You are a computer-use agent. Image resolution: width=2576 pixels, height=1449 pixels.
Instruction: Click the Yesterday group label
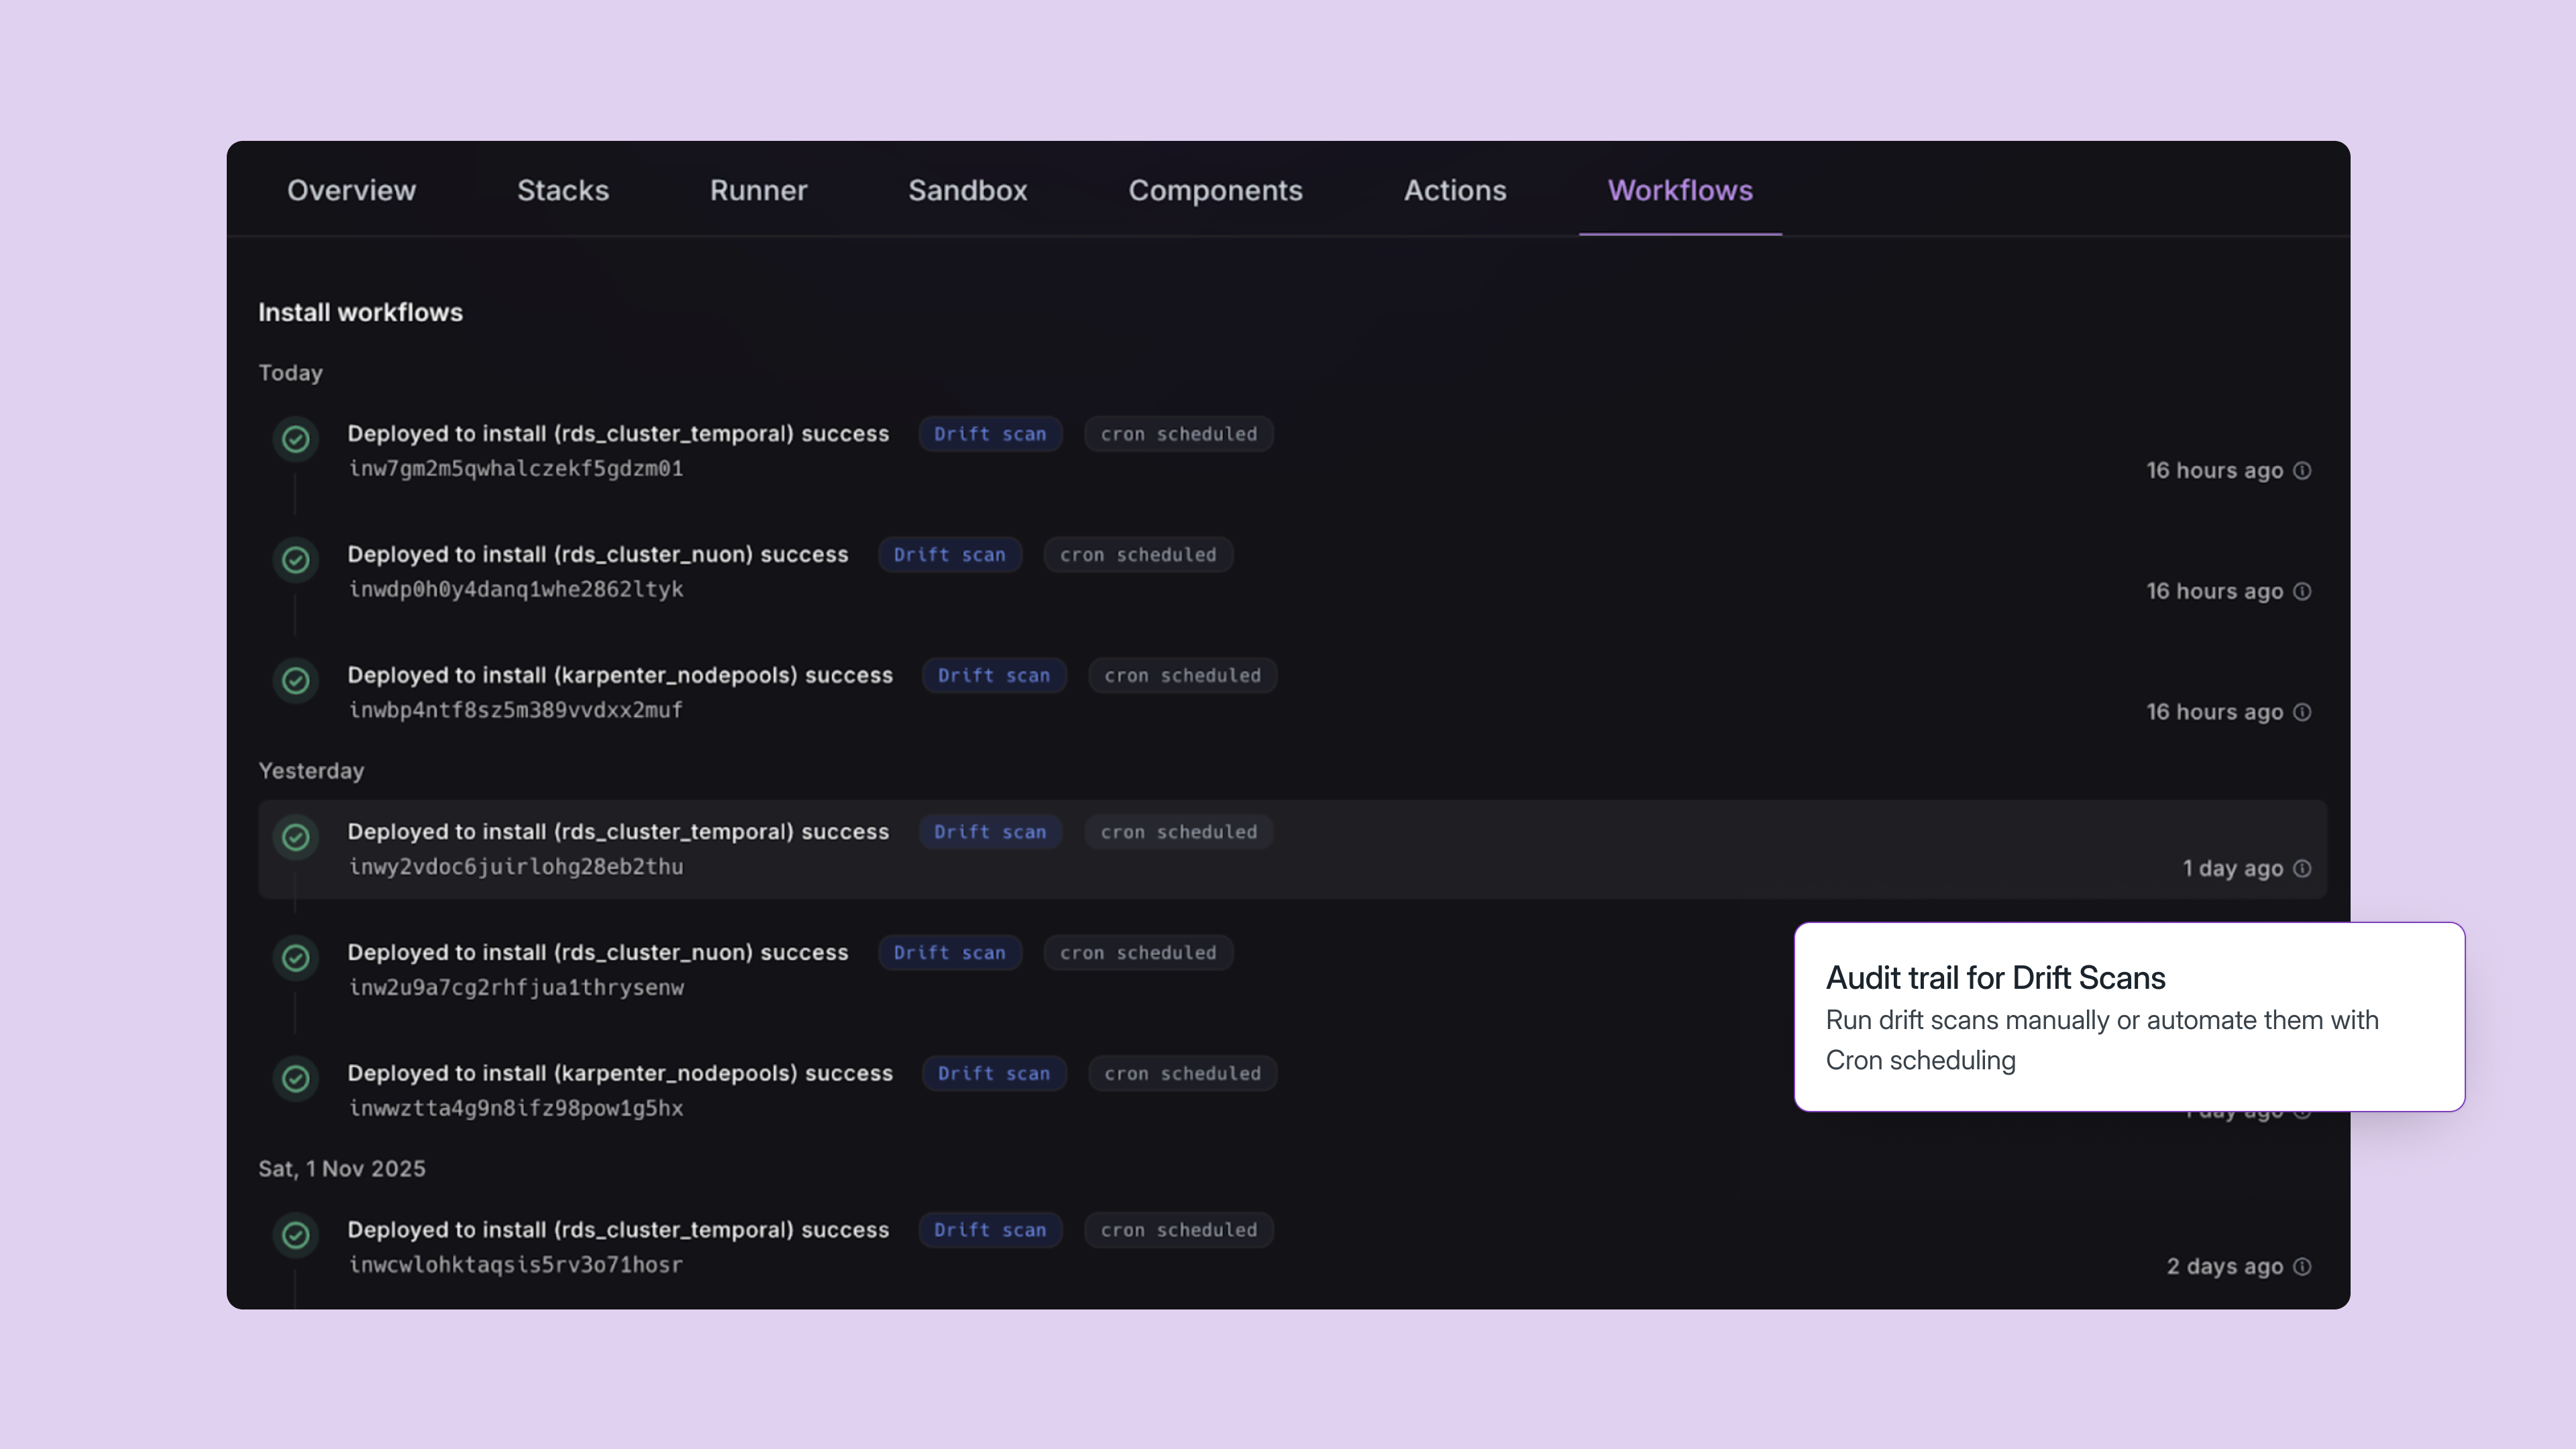311,771
